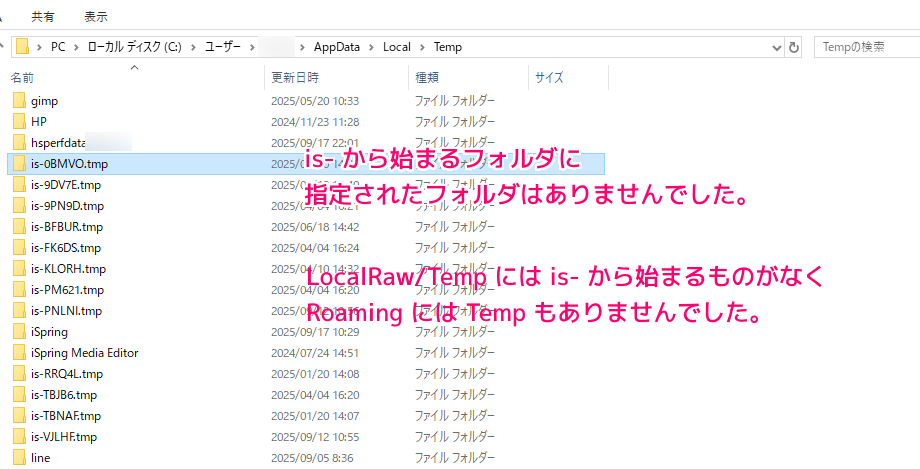Select the is-9PN9D.tmp folder icon
The image size is (920, 469).
tap(19, 206)
